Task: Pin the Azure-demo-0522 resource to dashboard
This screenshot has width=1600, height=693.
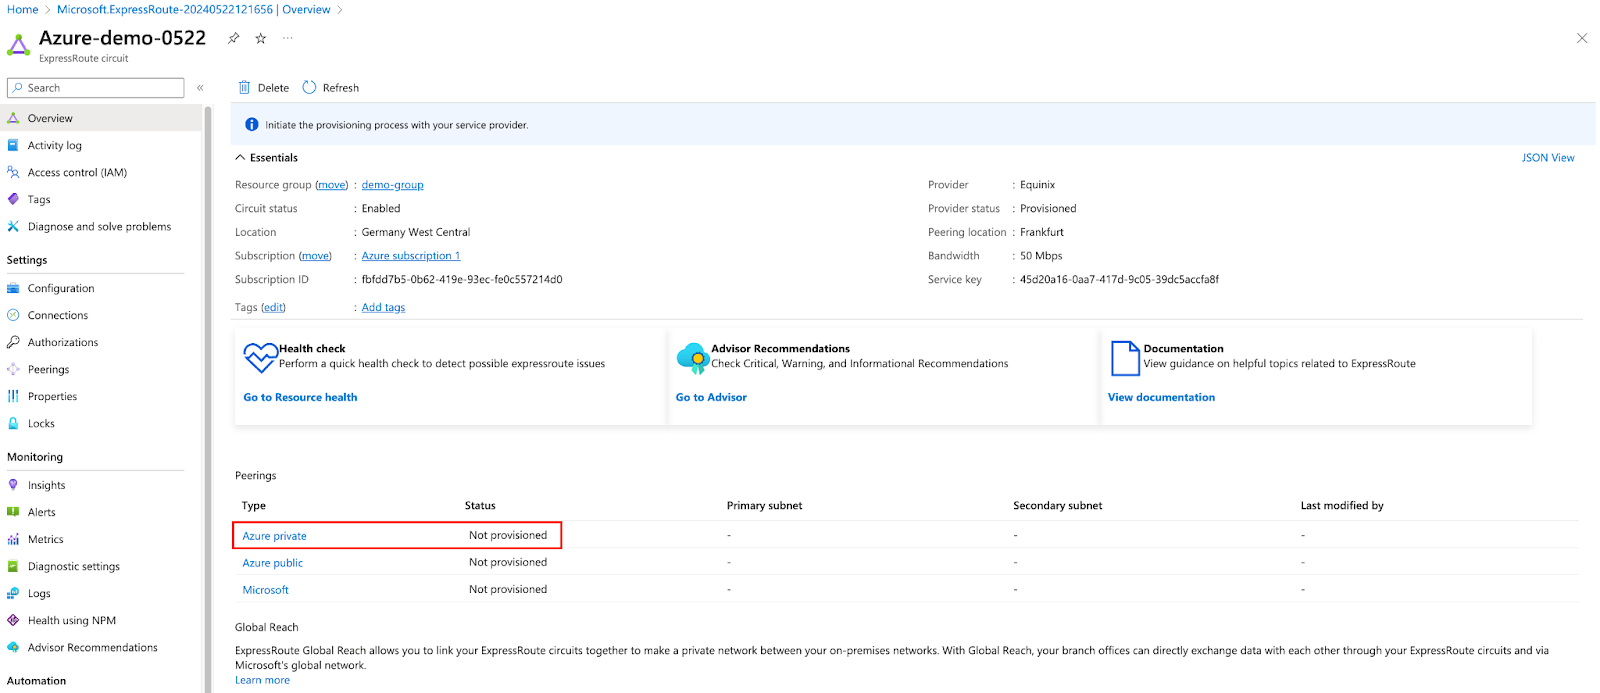Action: coord(233,38)
